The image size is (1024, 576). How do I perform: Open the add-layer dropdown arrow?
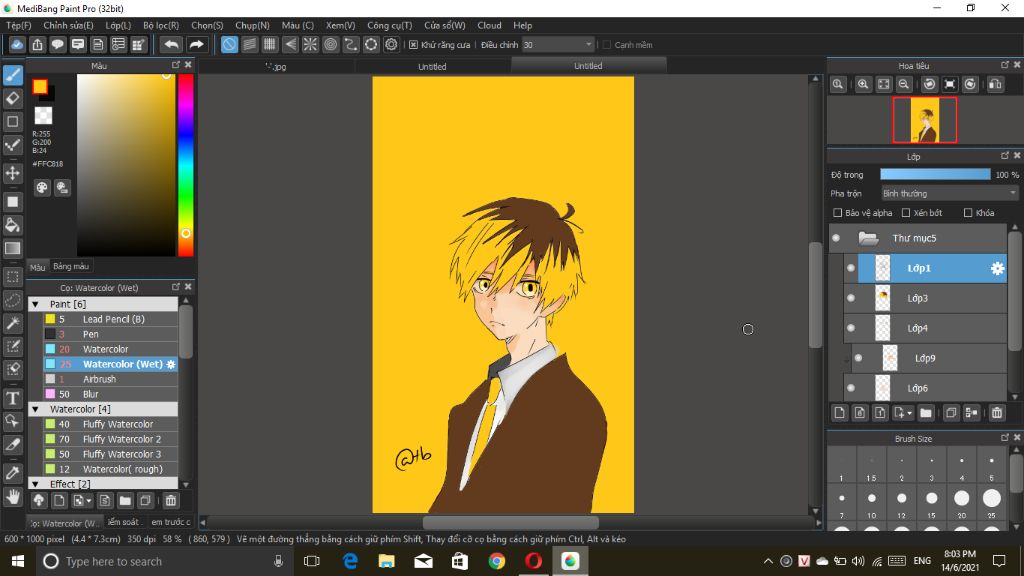pos(909,413)
